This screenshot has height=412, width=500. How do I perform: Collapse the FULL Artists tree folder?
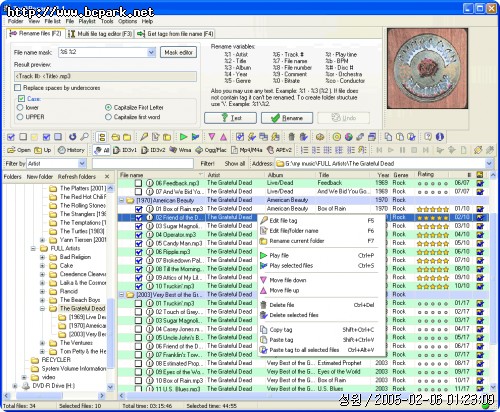33,249
